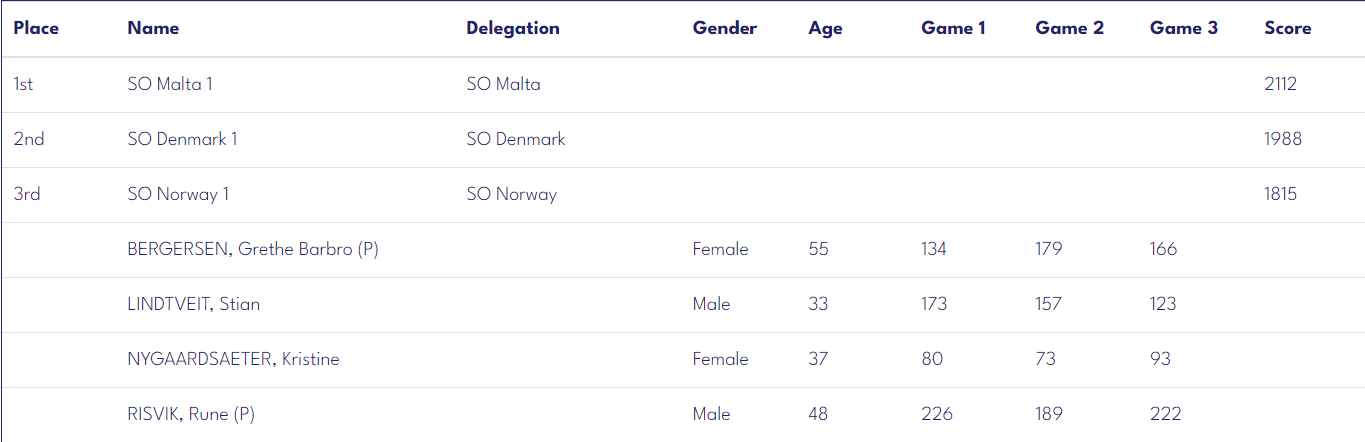Select athlete BERGERSEN, Grethe Barbro (P)
1365x442 pixels.
[253, 249]
